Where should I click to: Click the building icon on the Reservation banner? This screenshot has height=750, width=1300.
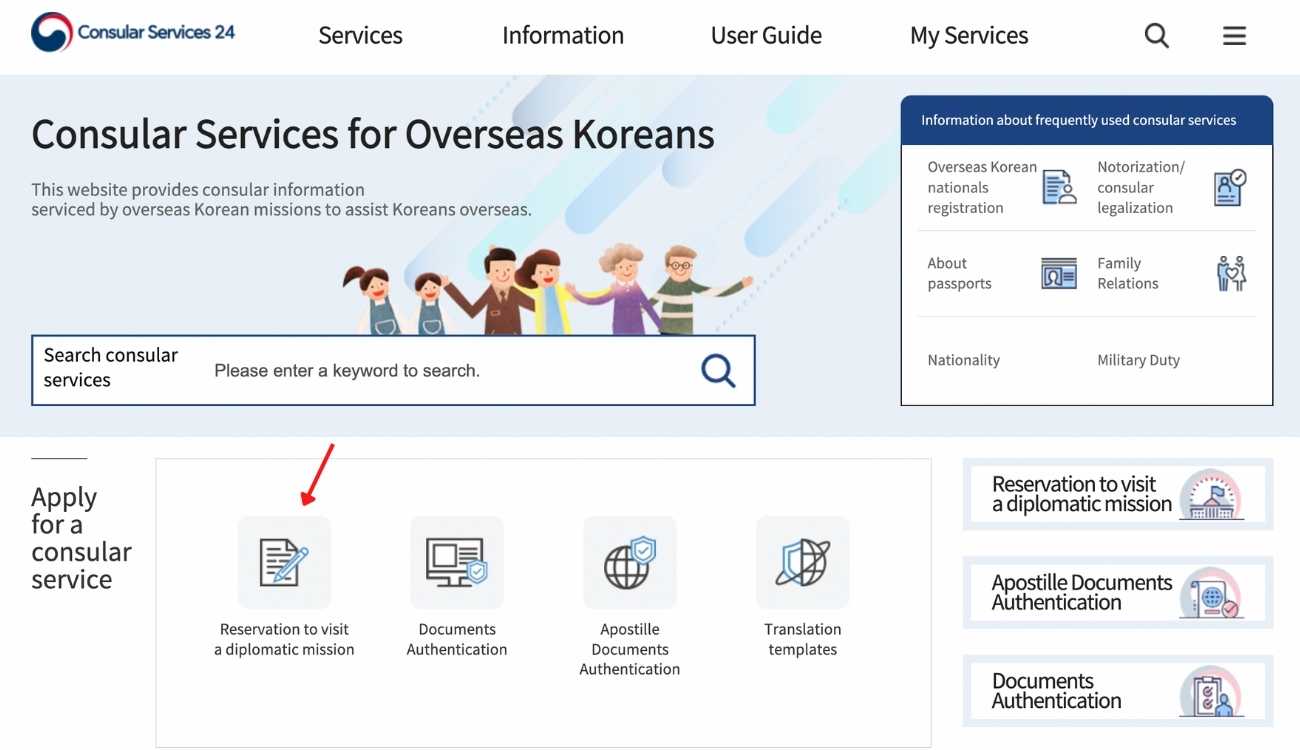[x=1211, y=495]
